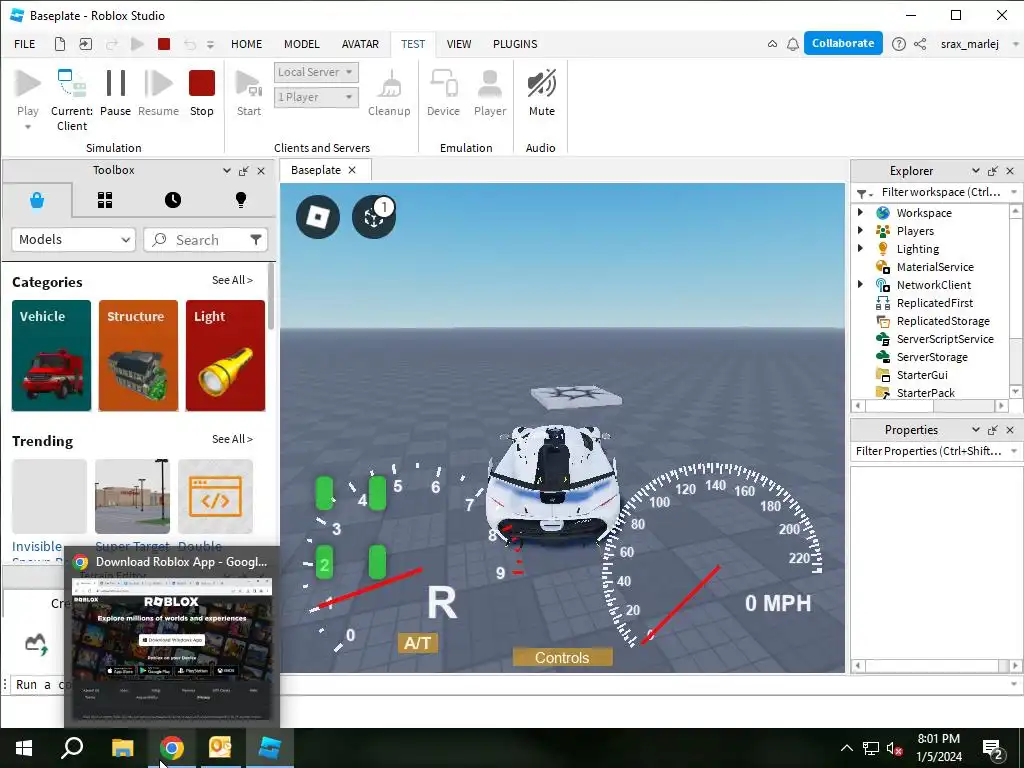1024x768 pixels.
Task: Open the Play button dropdown arrow
Action: pos(27,127)
